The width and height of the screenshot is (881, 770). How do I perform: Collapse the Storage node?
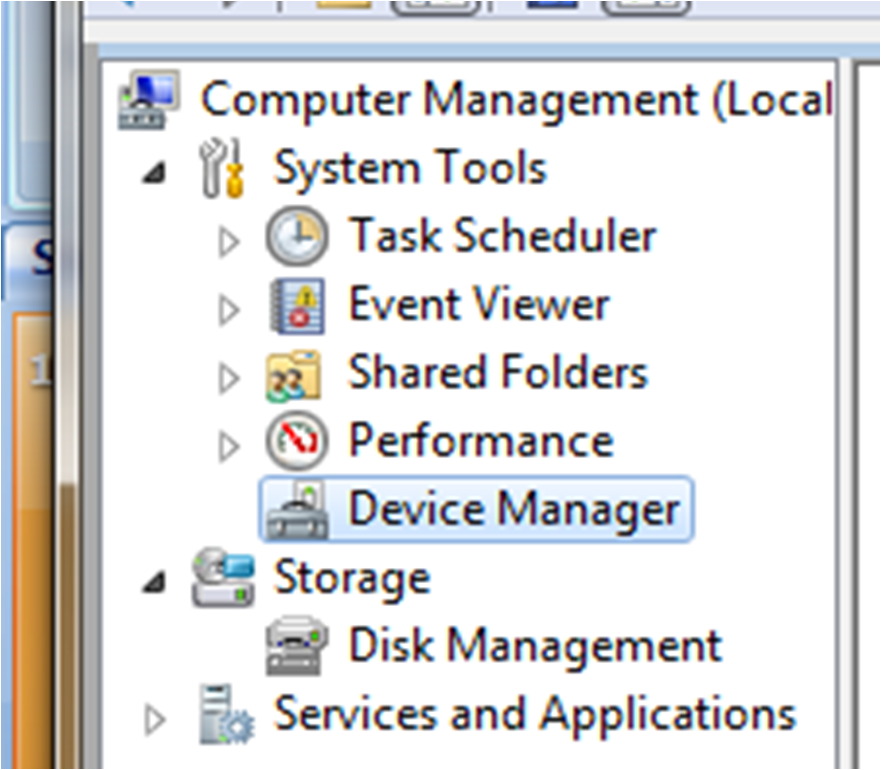155,582
